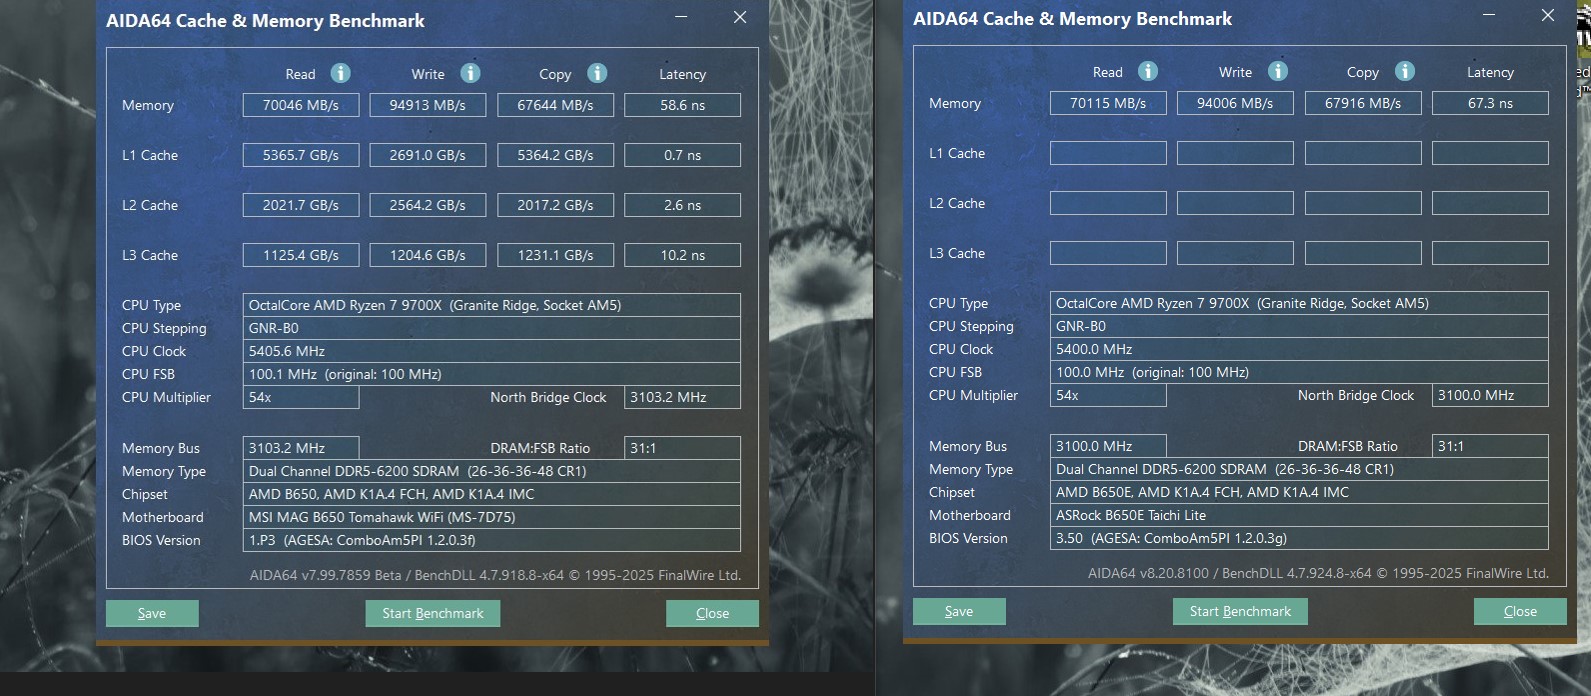Click CPU Clock 5400.0 MHz in right window
The image size is (1591, 696).
click(x=1299, y=349)
